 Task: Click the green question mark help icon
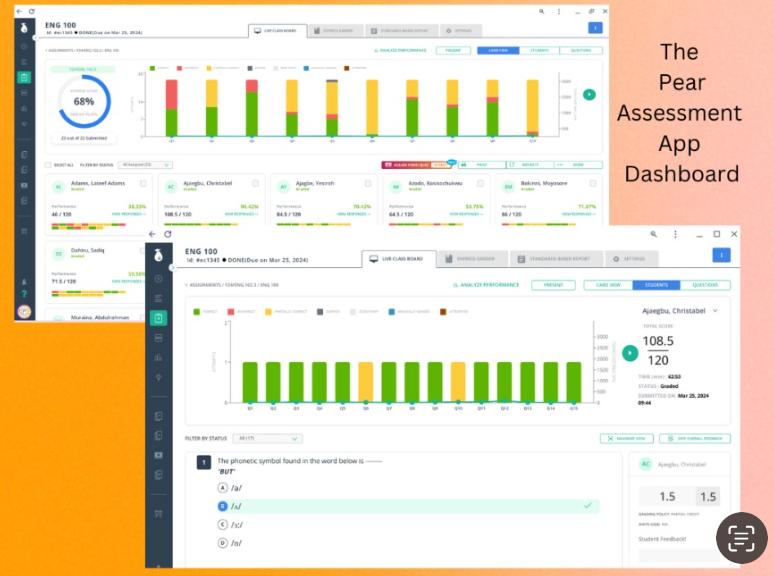point(24,294)
